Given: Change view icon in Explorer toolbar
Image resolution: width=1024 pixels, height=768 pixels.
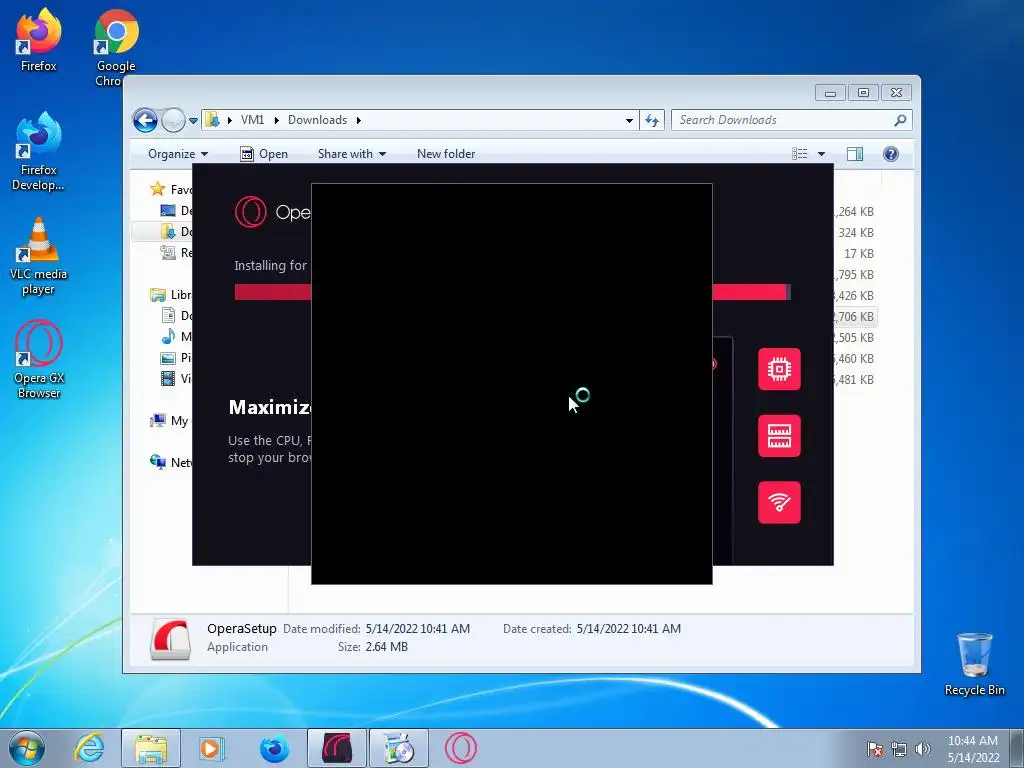Looking at the screenshot, I should pyautogui.click(x=800, y=153).
